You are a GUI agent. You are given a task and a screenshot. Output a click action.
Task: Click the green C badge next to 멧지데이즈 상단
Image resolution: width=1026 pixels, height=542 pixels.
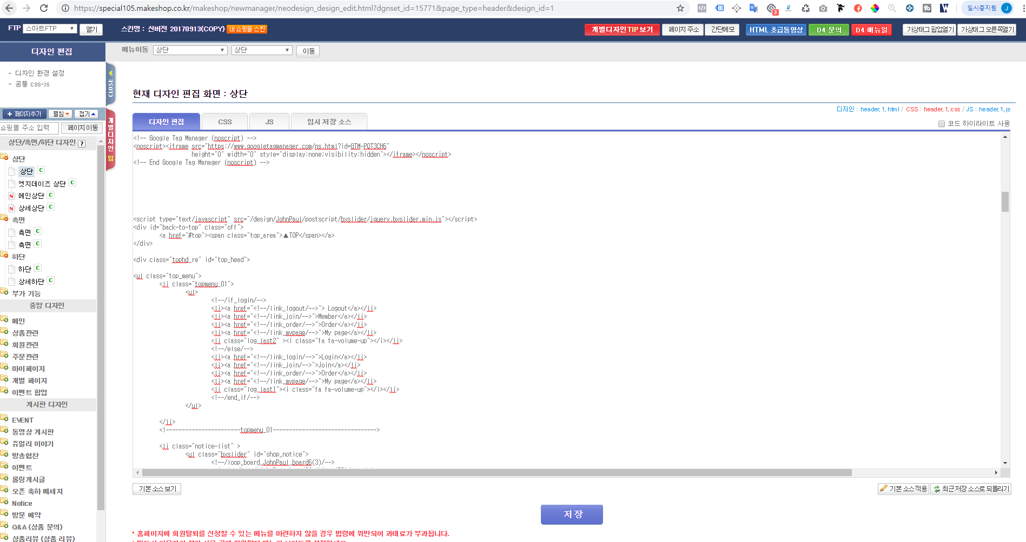[73, 183]
